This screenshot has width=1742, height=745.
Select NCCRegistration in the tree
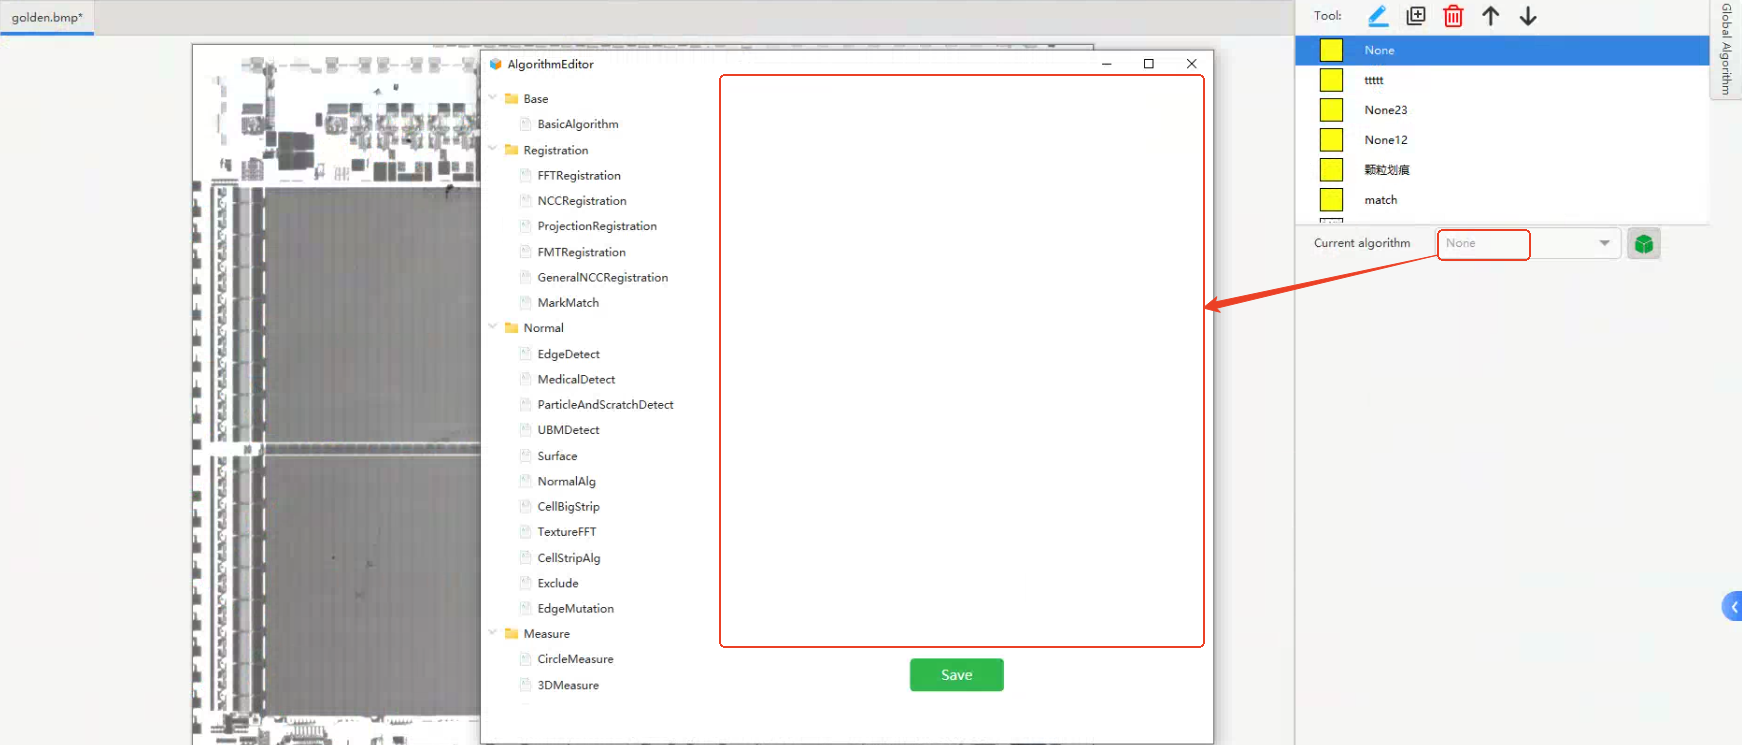[x=582, y=201]
